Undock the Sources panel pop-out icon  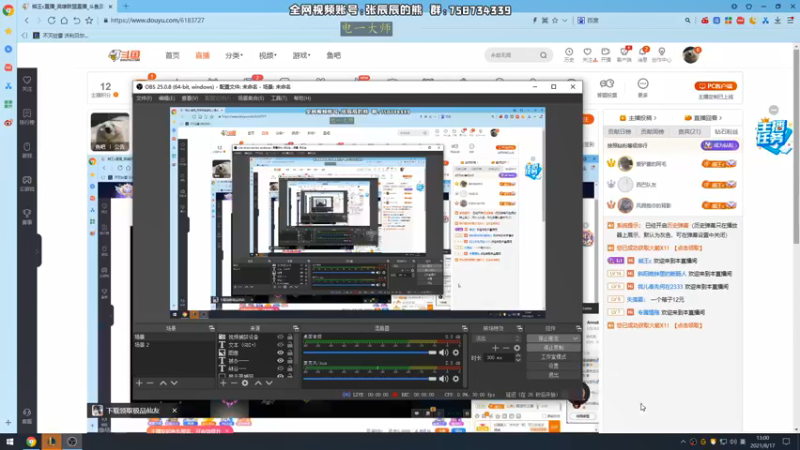tap(295, 329)
